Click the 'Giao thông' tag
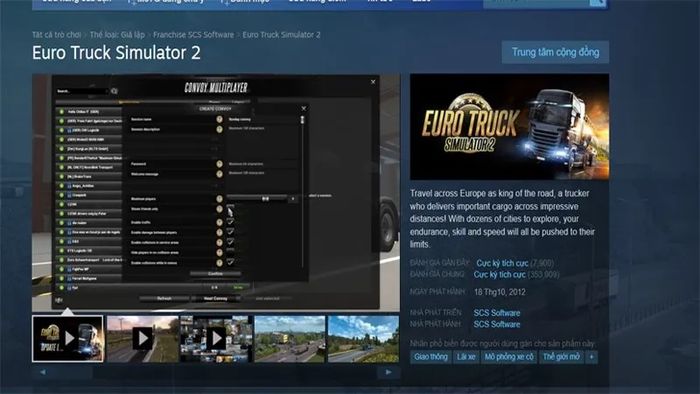Screen dimensions: 700x394 431,357
